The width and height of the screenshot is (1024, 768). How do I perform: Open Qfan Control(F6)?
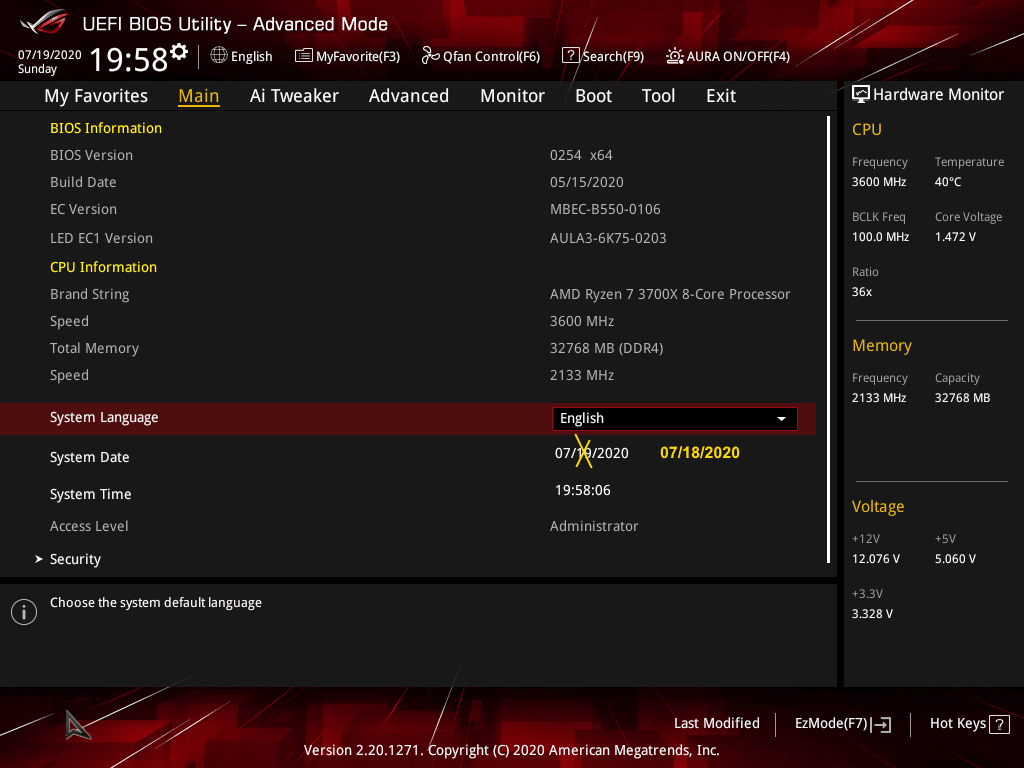[481, 56]
